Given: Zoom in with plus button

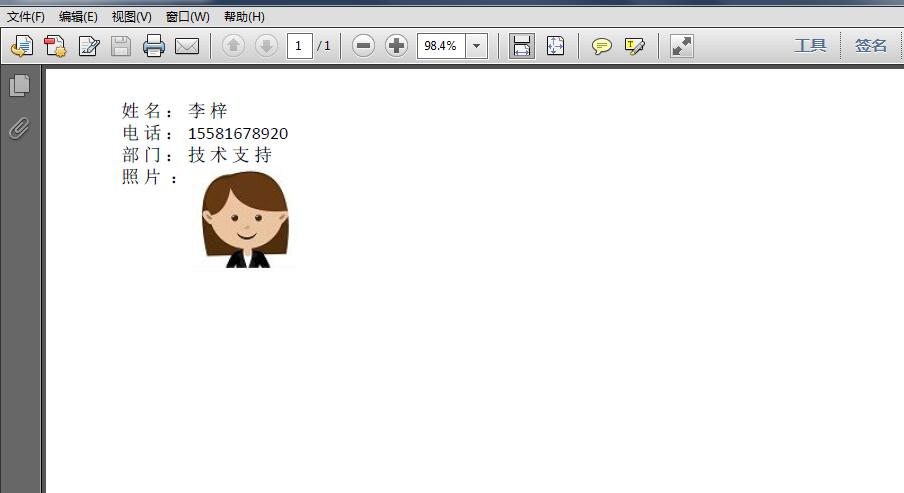Looking at the screenshot, I should pyautogui.click(x=396, y=46).
